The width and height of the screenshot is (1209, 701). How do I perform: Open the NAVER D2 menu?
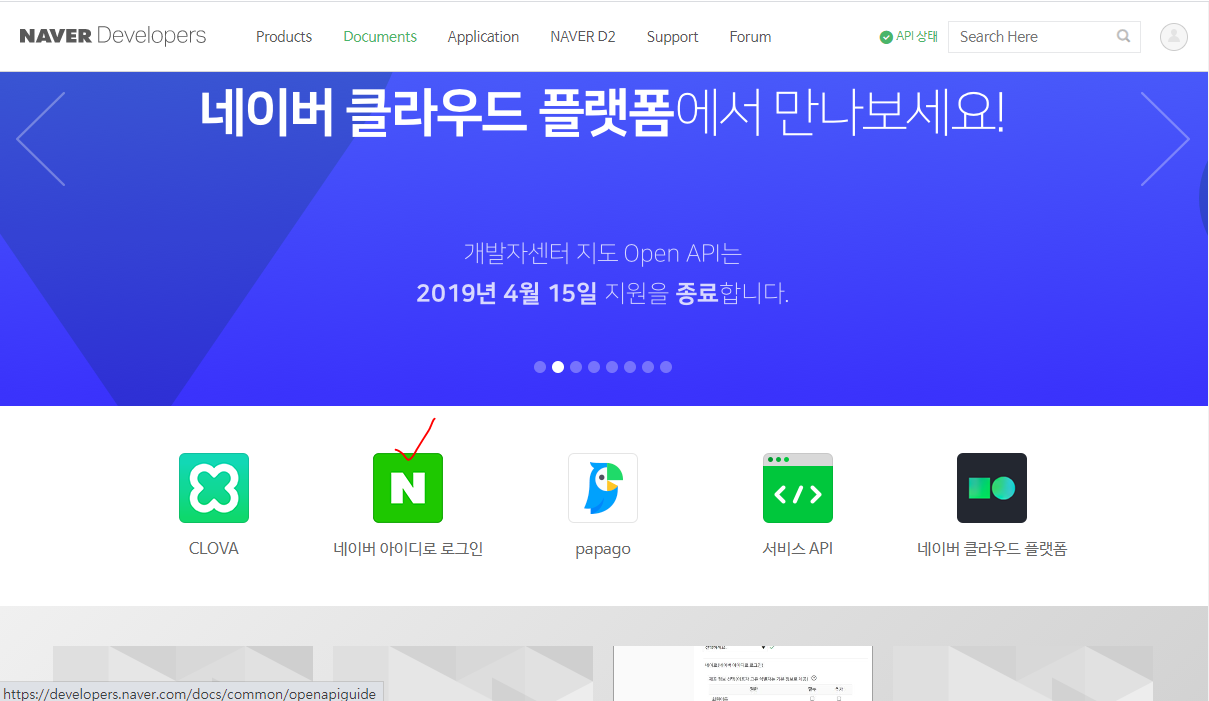583,37
